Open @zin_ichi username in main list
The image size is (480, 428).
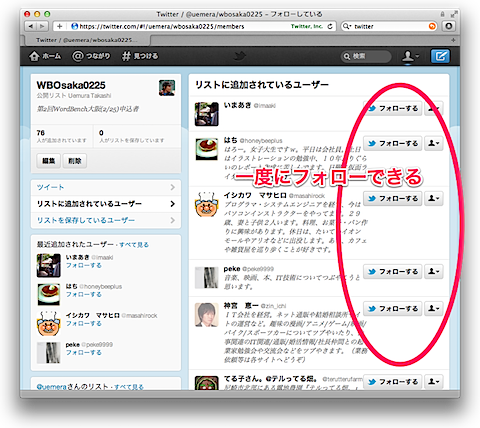tap(273, 306)
